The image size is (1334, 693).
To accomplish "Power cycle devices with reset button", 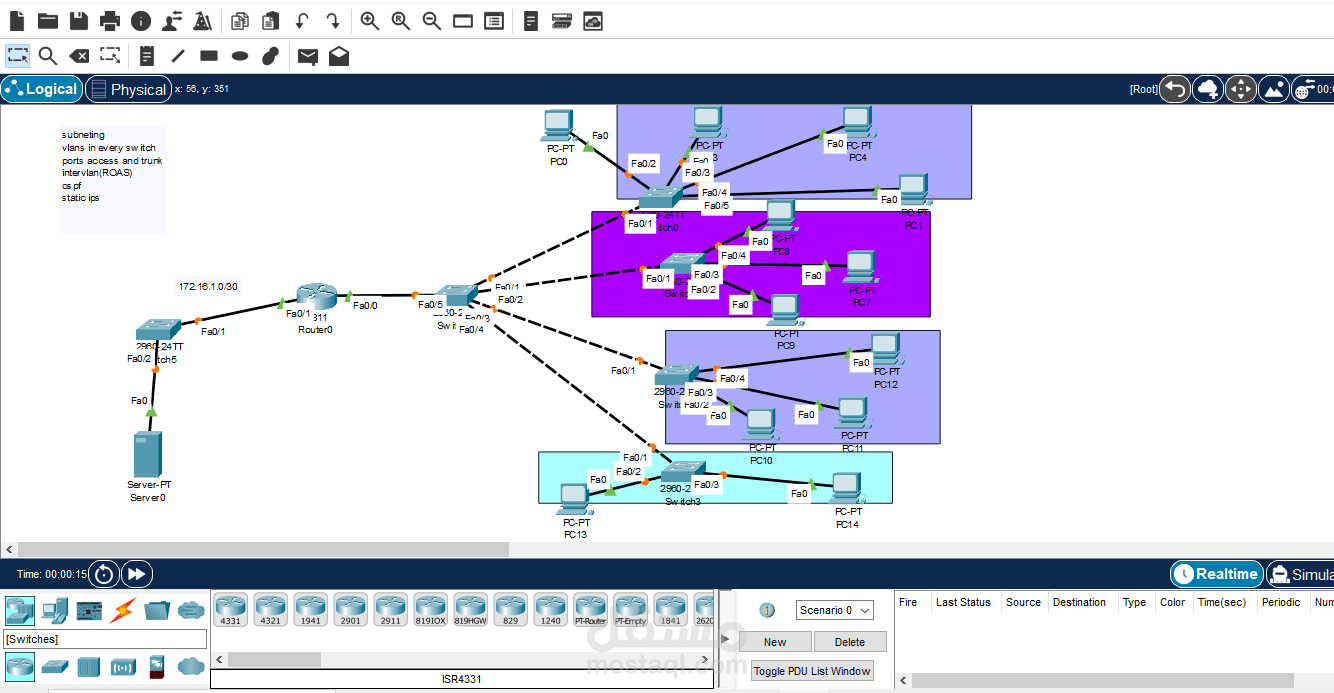I will click(104, 574).
